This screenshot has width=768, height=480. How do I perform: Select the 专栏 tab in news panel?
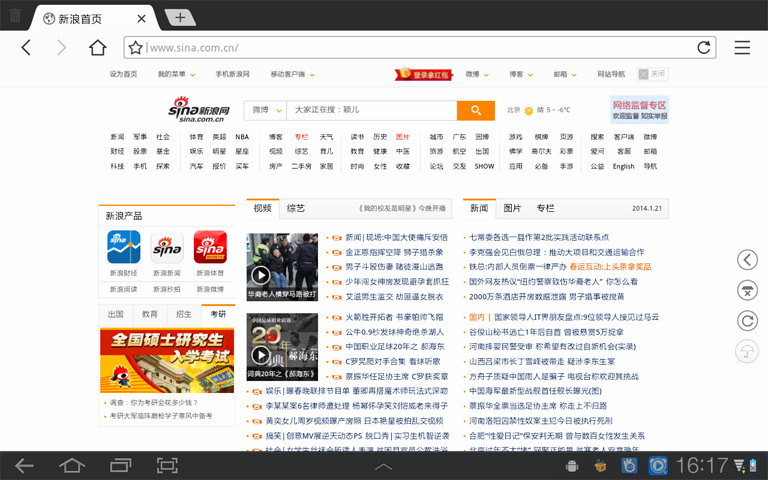(x=545, y=208)
